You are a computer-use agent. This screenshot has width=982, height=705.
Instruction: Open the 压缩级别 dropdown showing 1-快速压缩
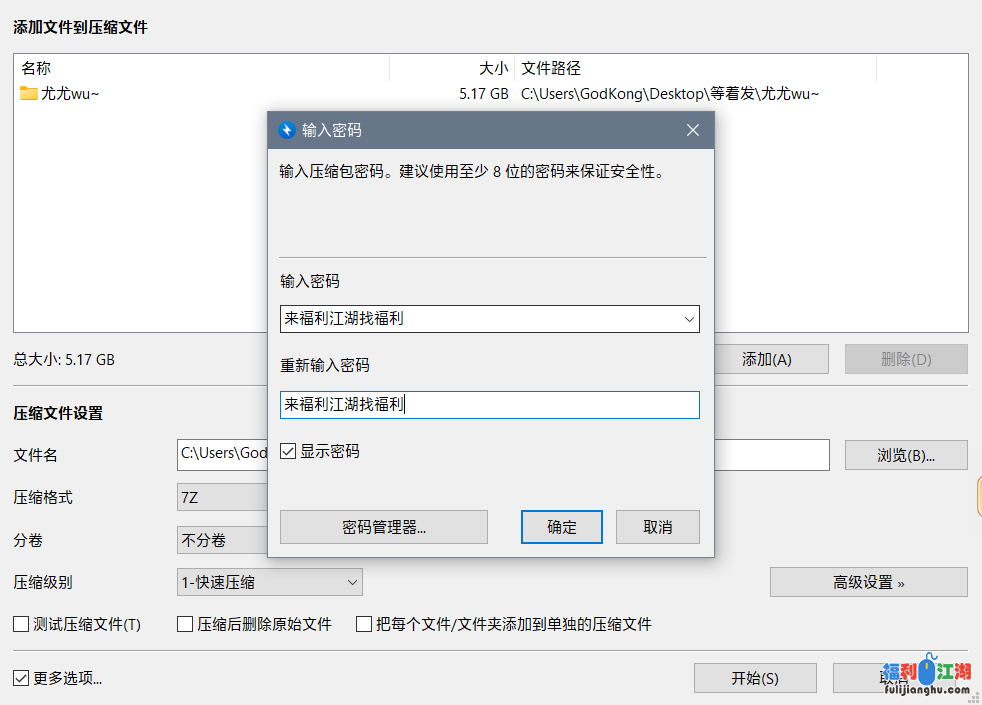tap(350, 581)
